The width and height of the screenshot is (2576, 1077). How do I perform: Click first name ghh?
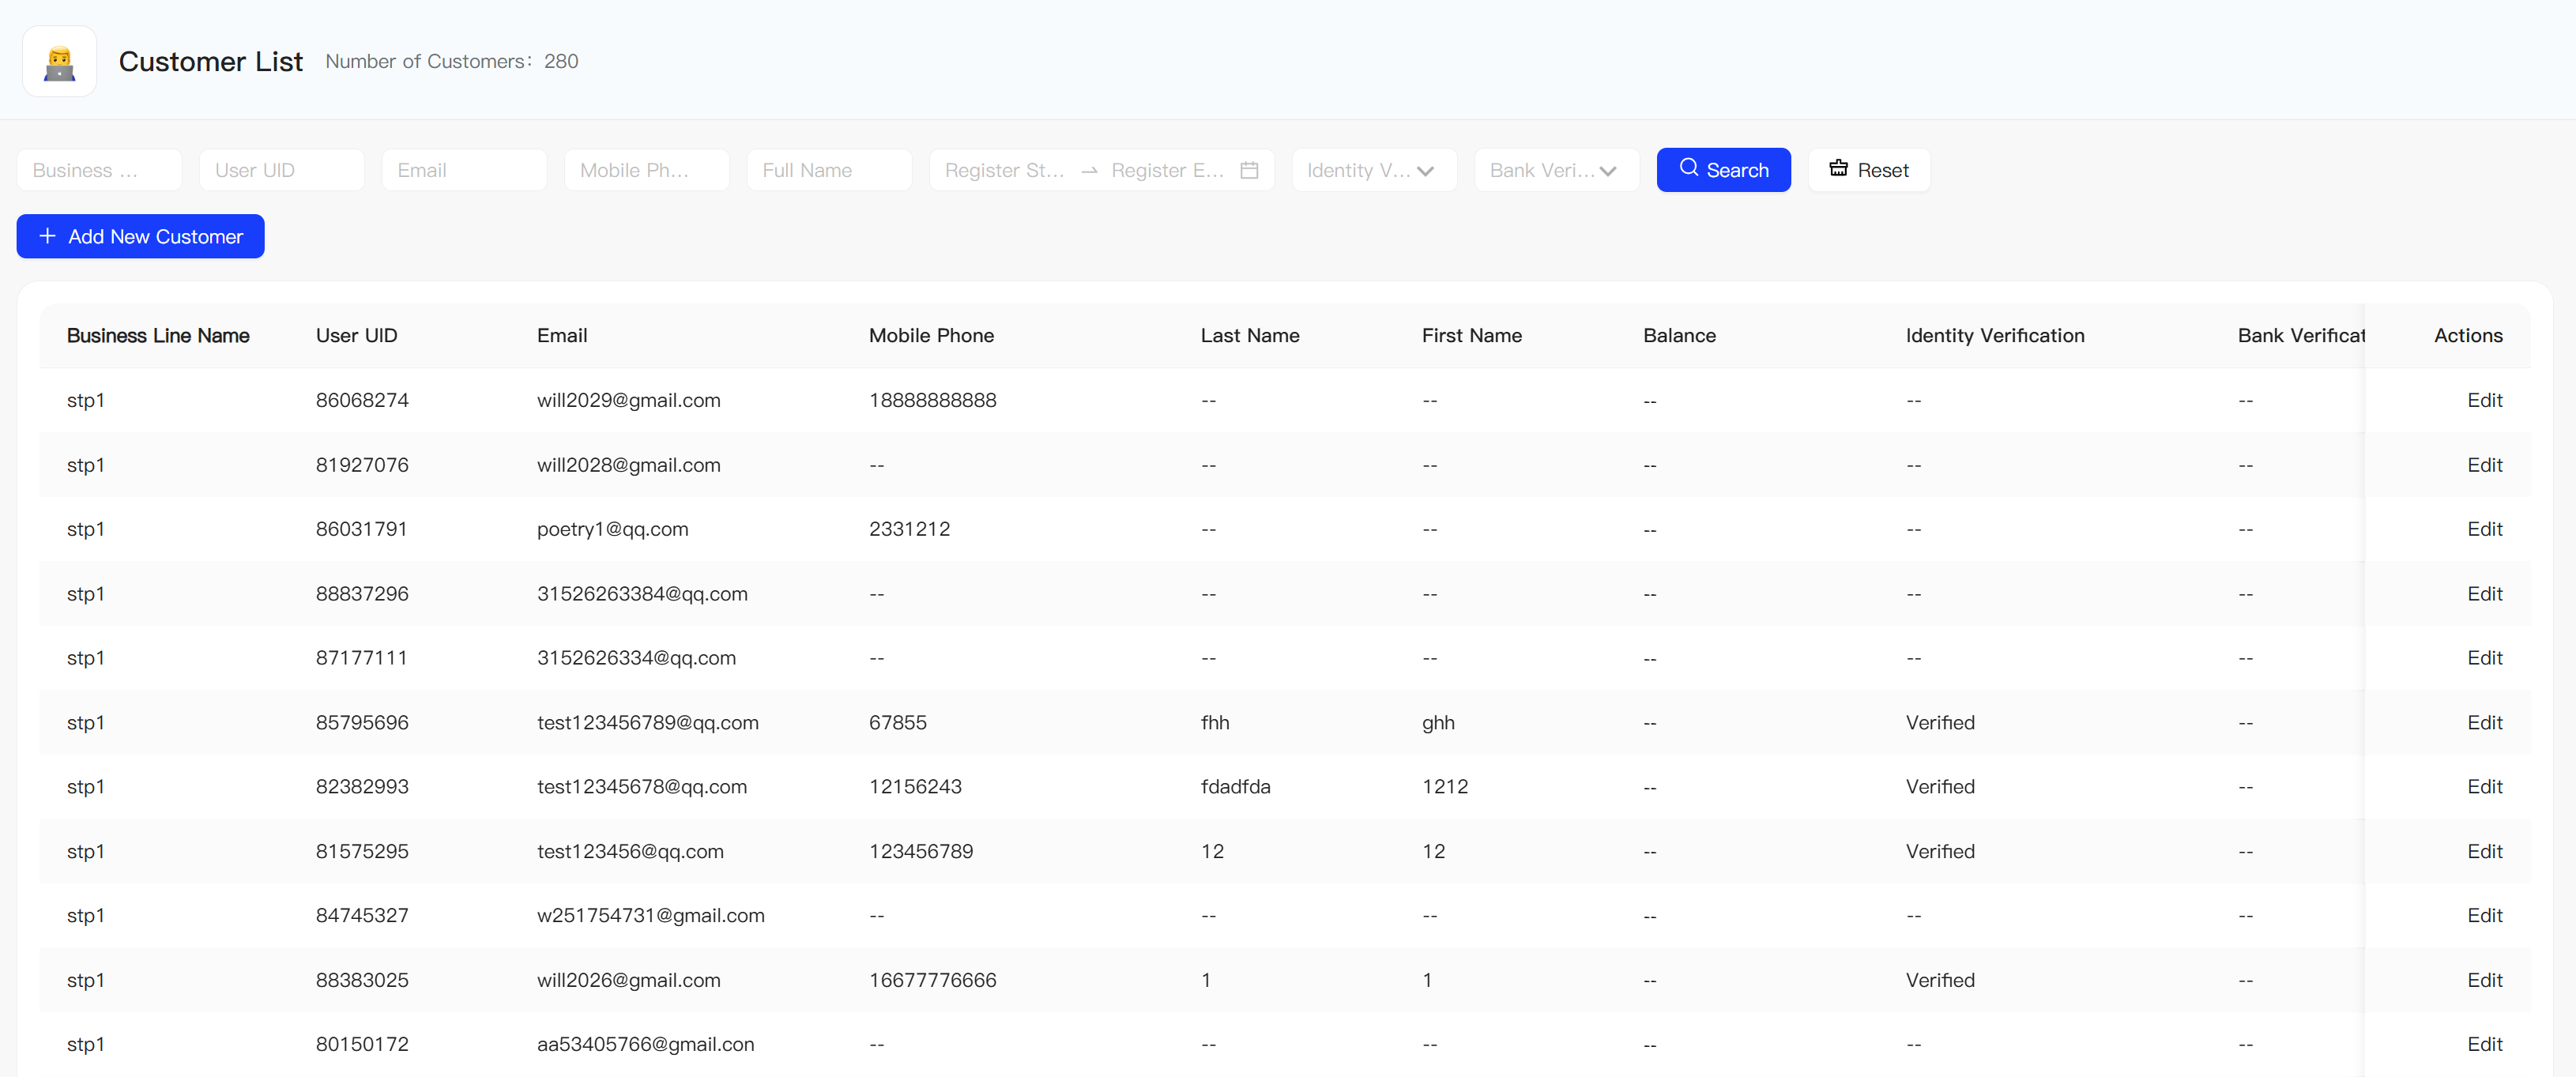[x=1438, y=723]
